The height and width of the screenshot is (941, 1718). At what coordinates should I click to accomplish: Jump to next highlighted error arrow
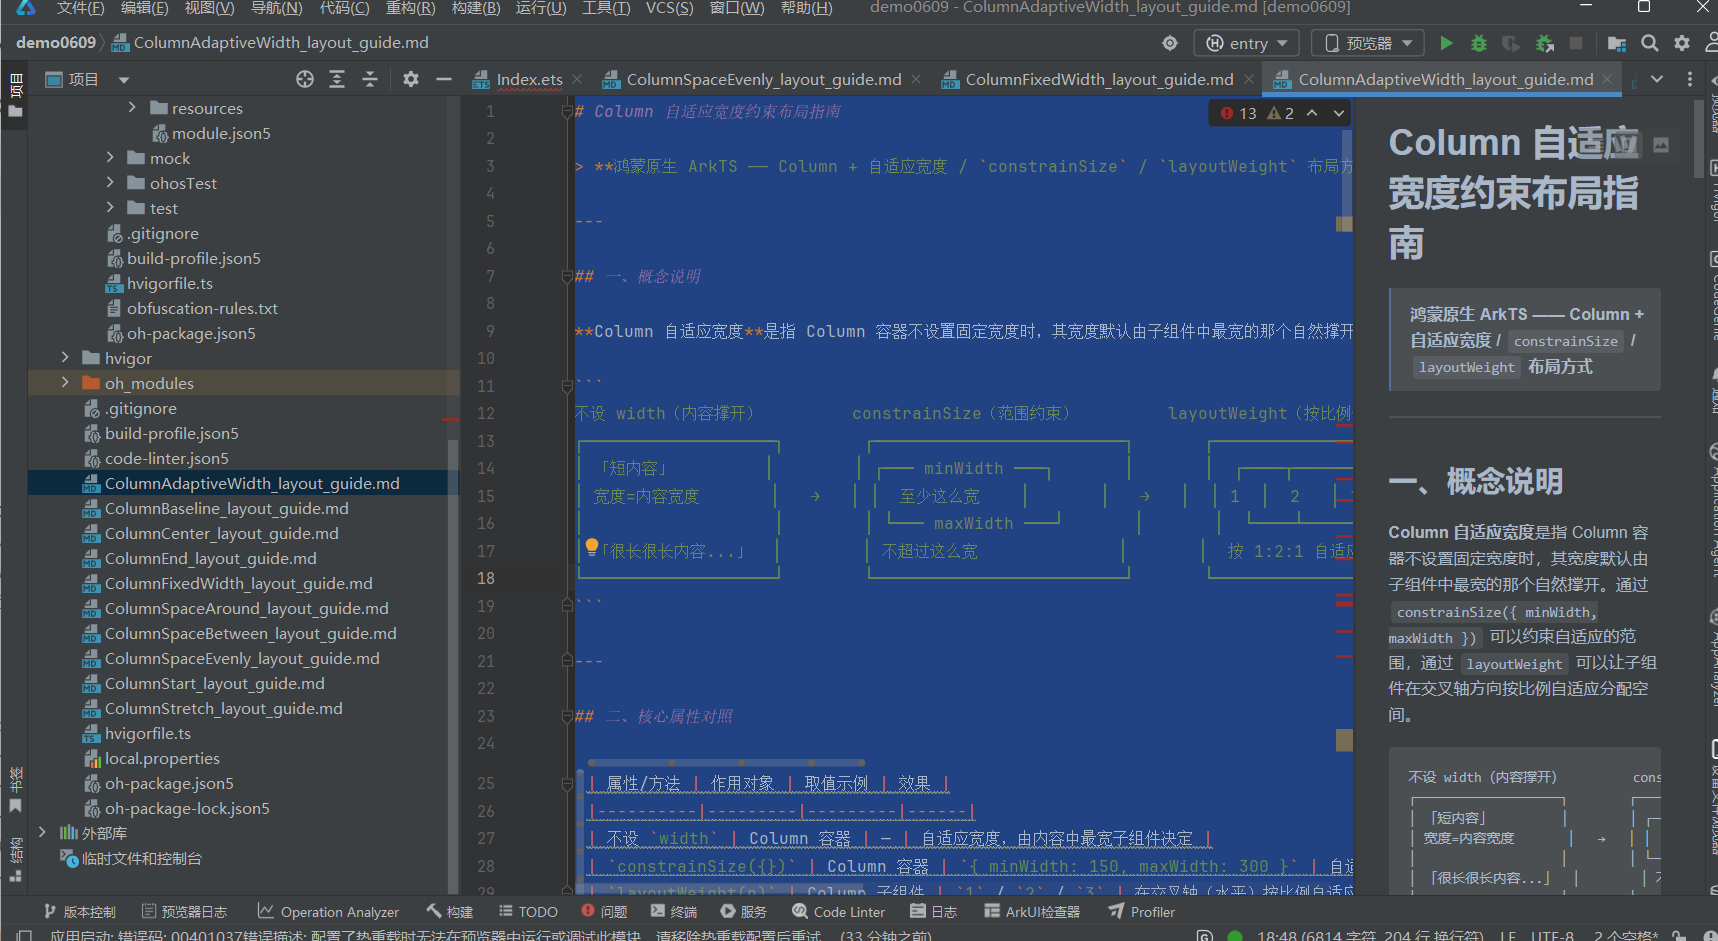click(1338, 113)
